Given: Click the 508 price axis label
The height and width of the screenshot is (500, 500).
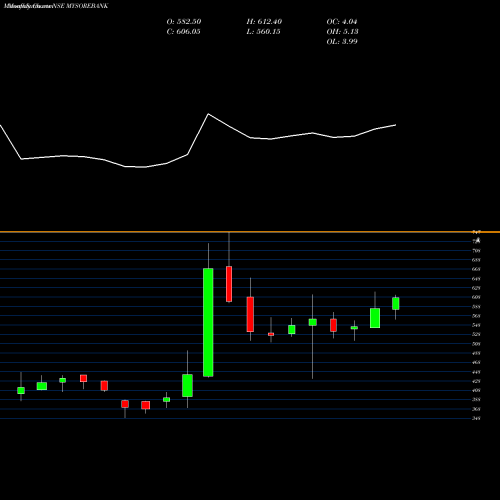Looking at the screenshot, I should 476,344.
